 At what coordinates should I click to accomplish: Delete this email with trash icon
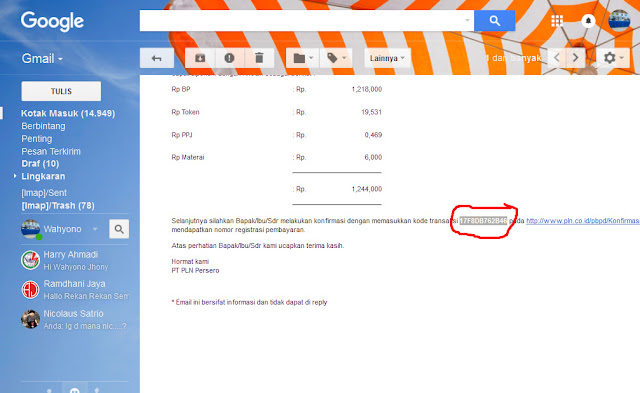[259, 58]
